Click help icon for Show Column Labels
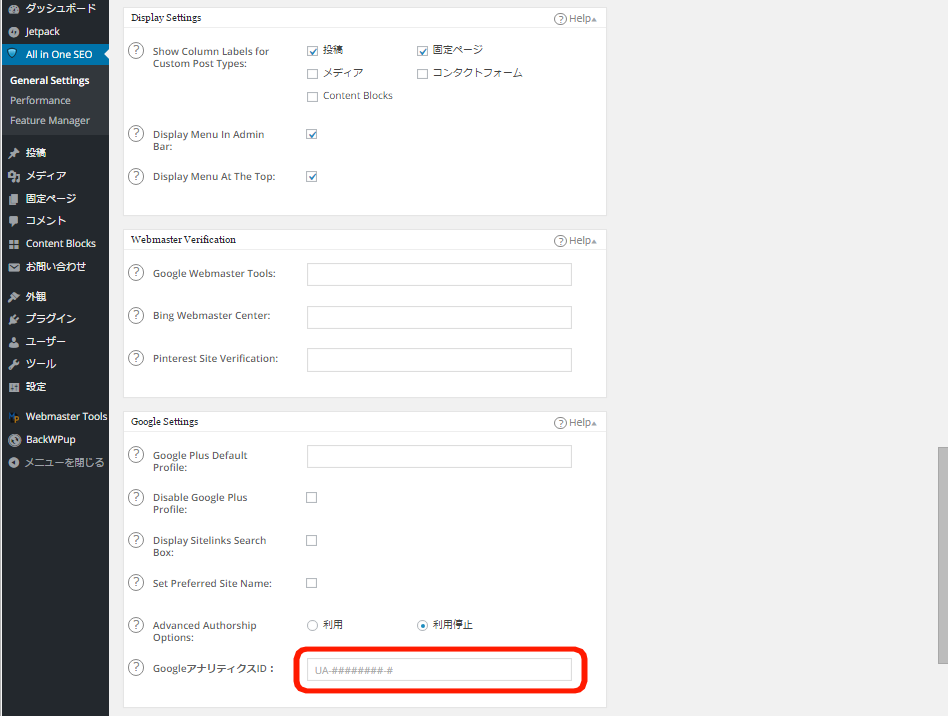The height and width of the screenshot is (716, 948). tap(136, 50)
